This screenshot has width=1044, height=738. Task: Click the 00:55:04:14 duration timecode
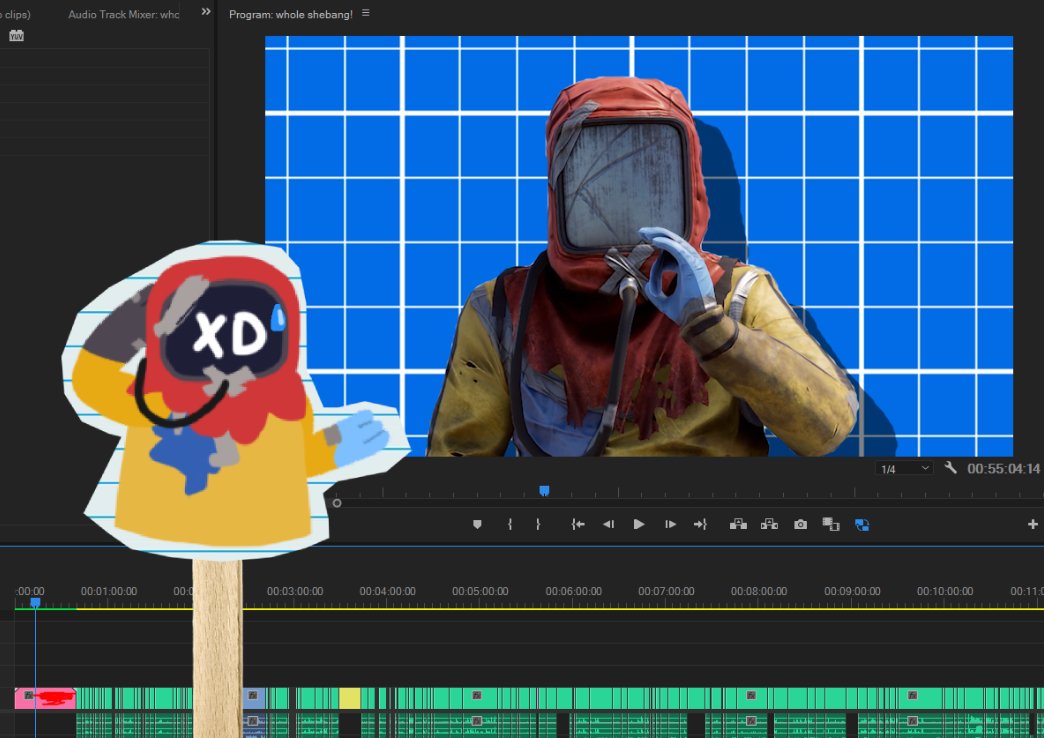click(x=1003, y=469)
